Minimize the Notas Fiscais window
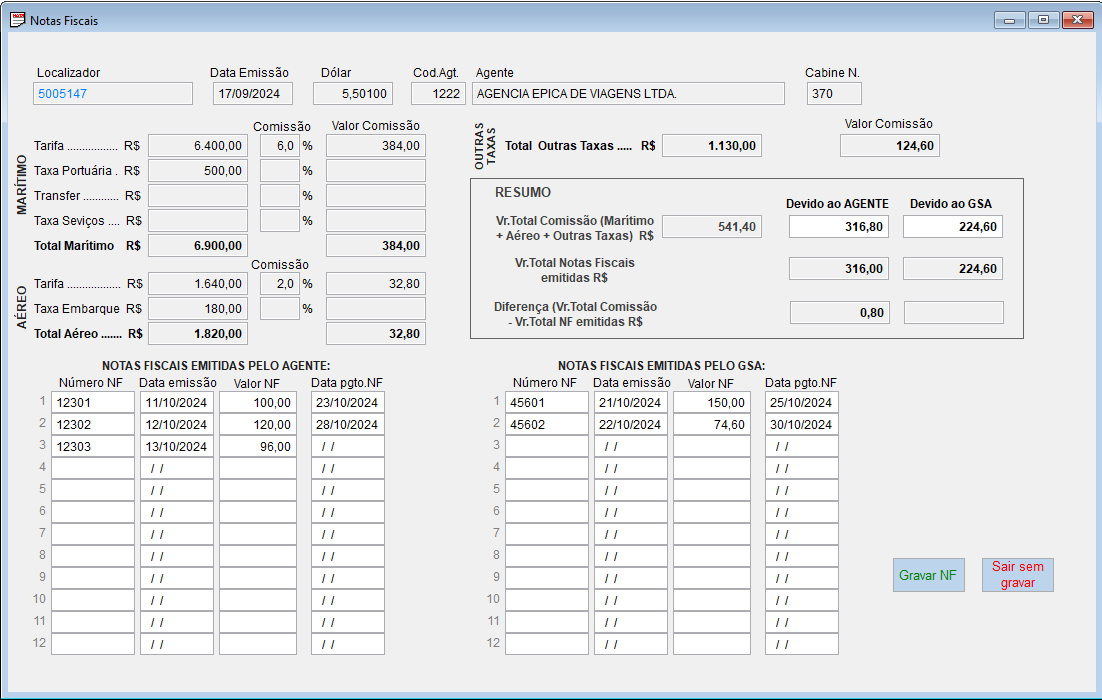Viewport: 1102px width, 700px height. [x=1010, y=20]
